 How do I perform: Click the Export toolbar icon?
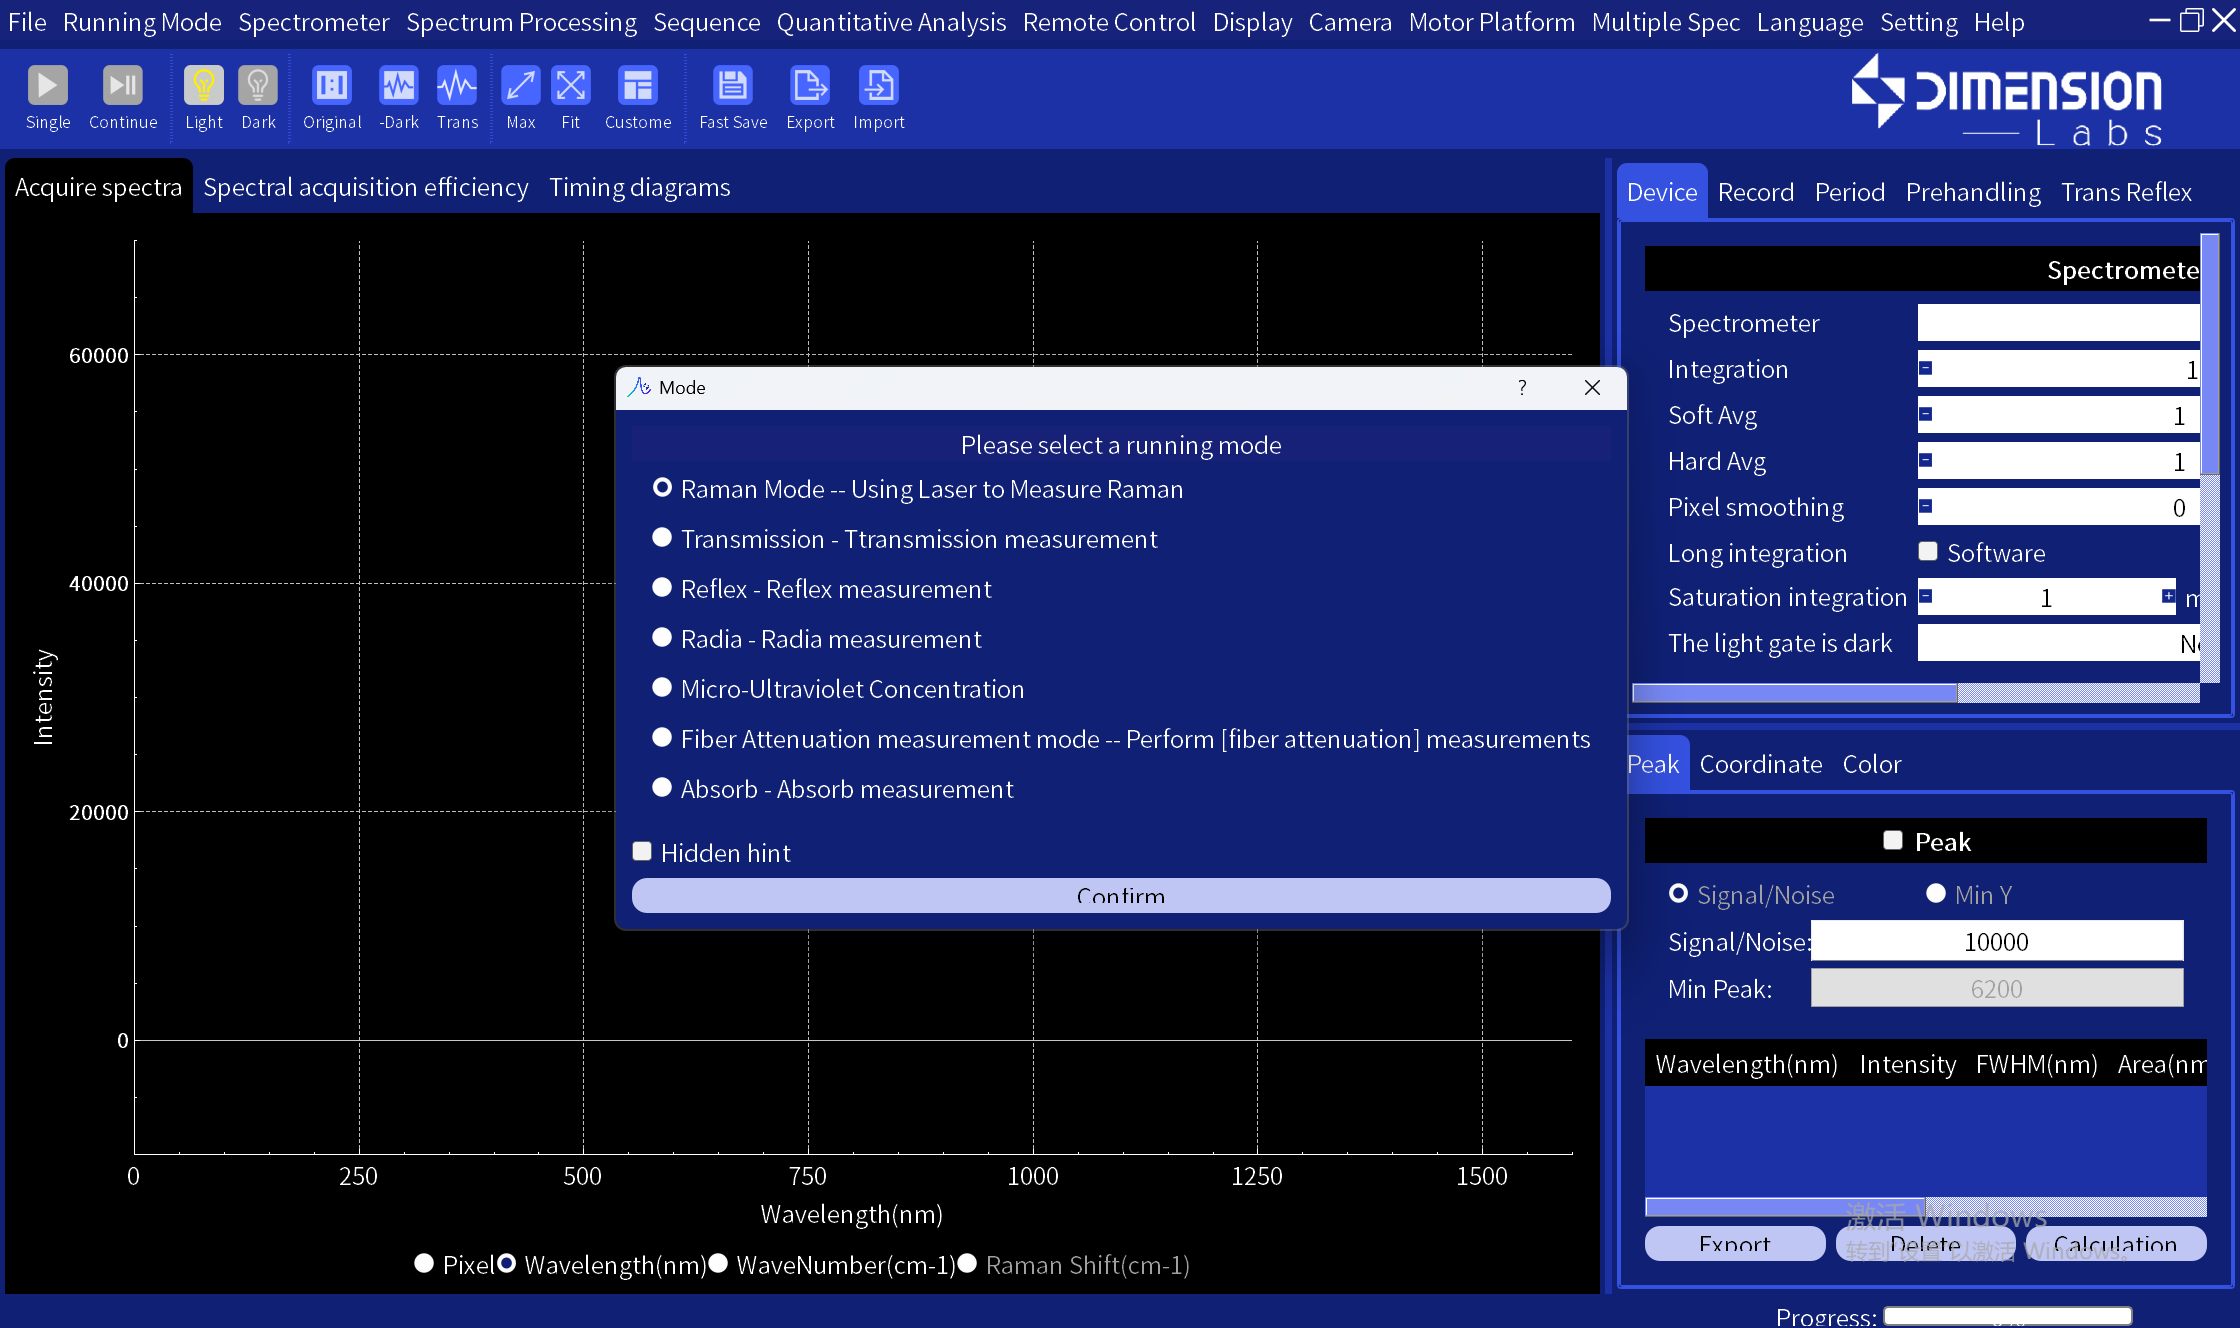pos(809,87)
